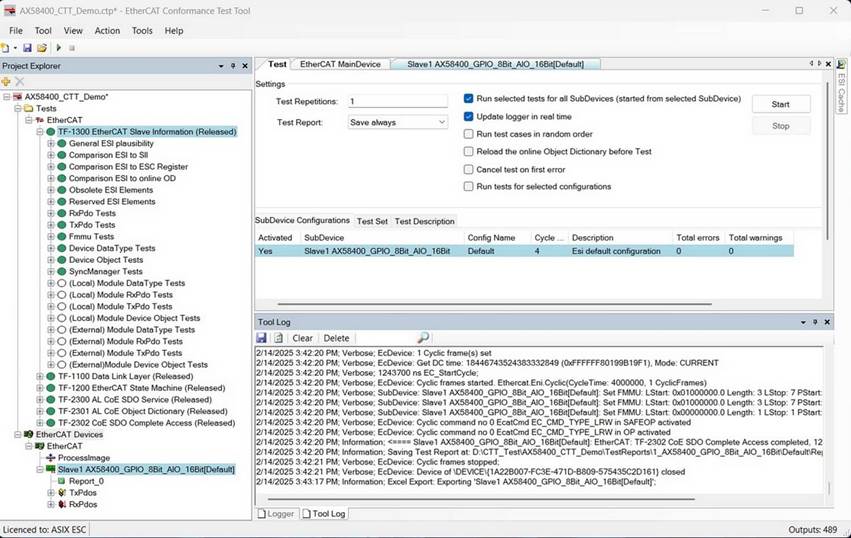
Task: Click the tab scroll left arrow
Action: (x=811, y=64)
